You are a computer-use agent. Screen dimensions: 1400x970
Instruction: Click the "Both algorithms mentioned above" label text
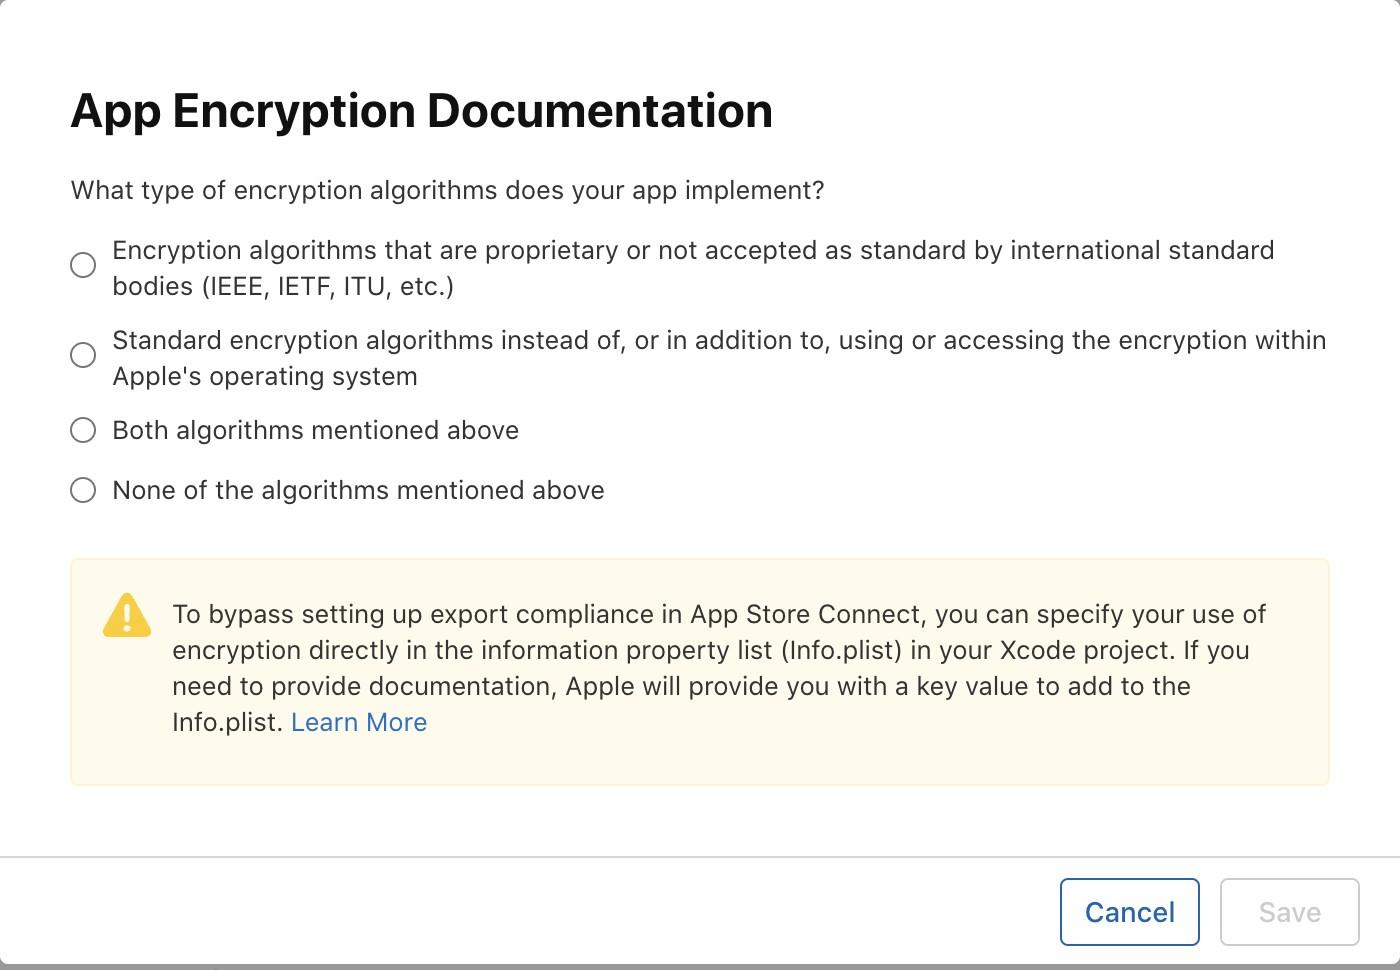point(315,430)
